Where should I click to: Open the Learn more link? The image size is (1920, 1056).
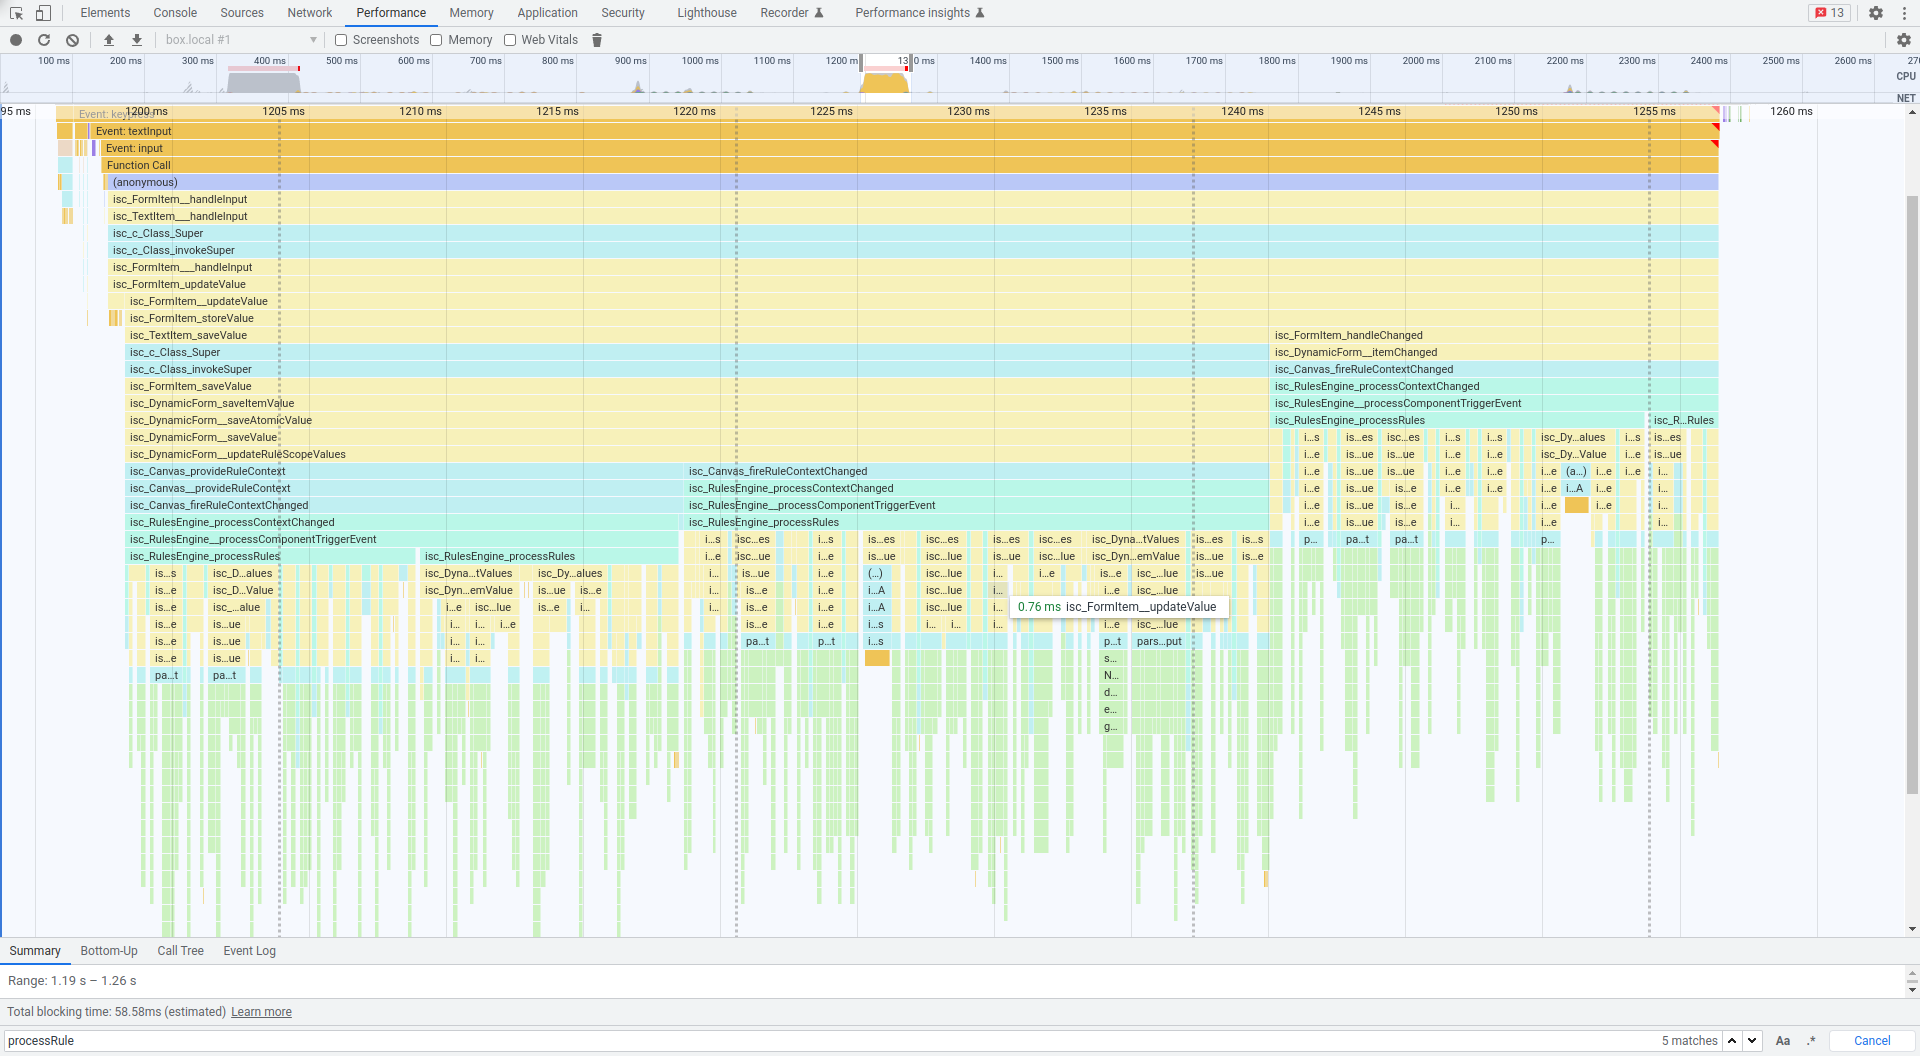261,1012
